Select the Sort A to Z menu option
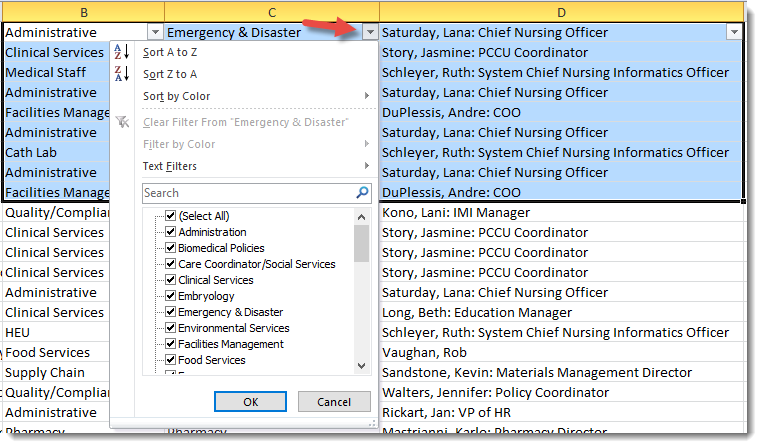 coord(170,52)
